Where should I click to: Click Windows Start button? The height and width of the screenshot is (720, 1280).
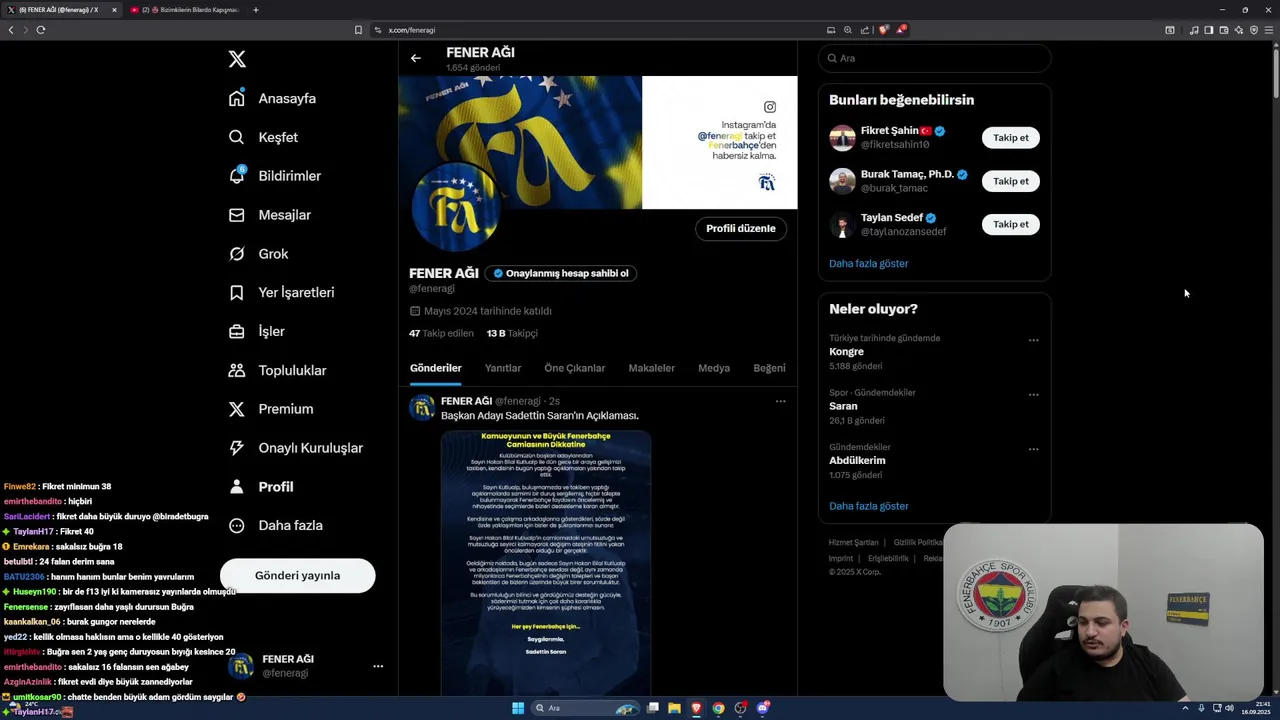coord(518,708)
